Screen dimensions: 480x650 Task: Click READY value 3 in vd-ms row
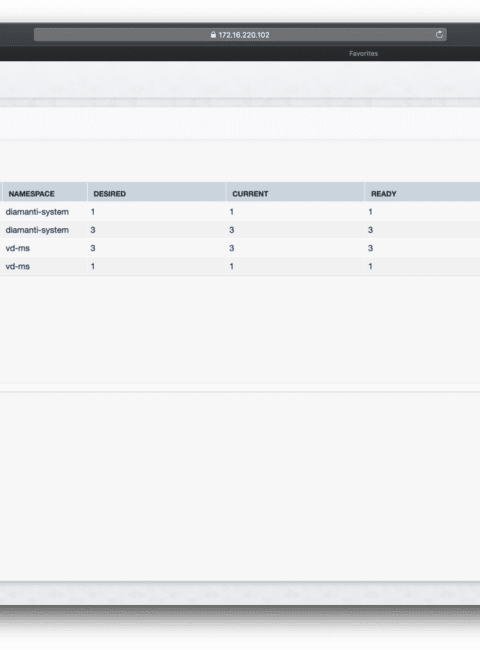tap(371, 248)
